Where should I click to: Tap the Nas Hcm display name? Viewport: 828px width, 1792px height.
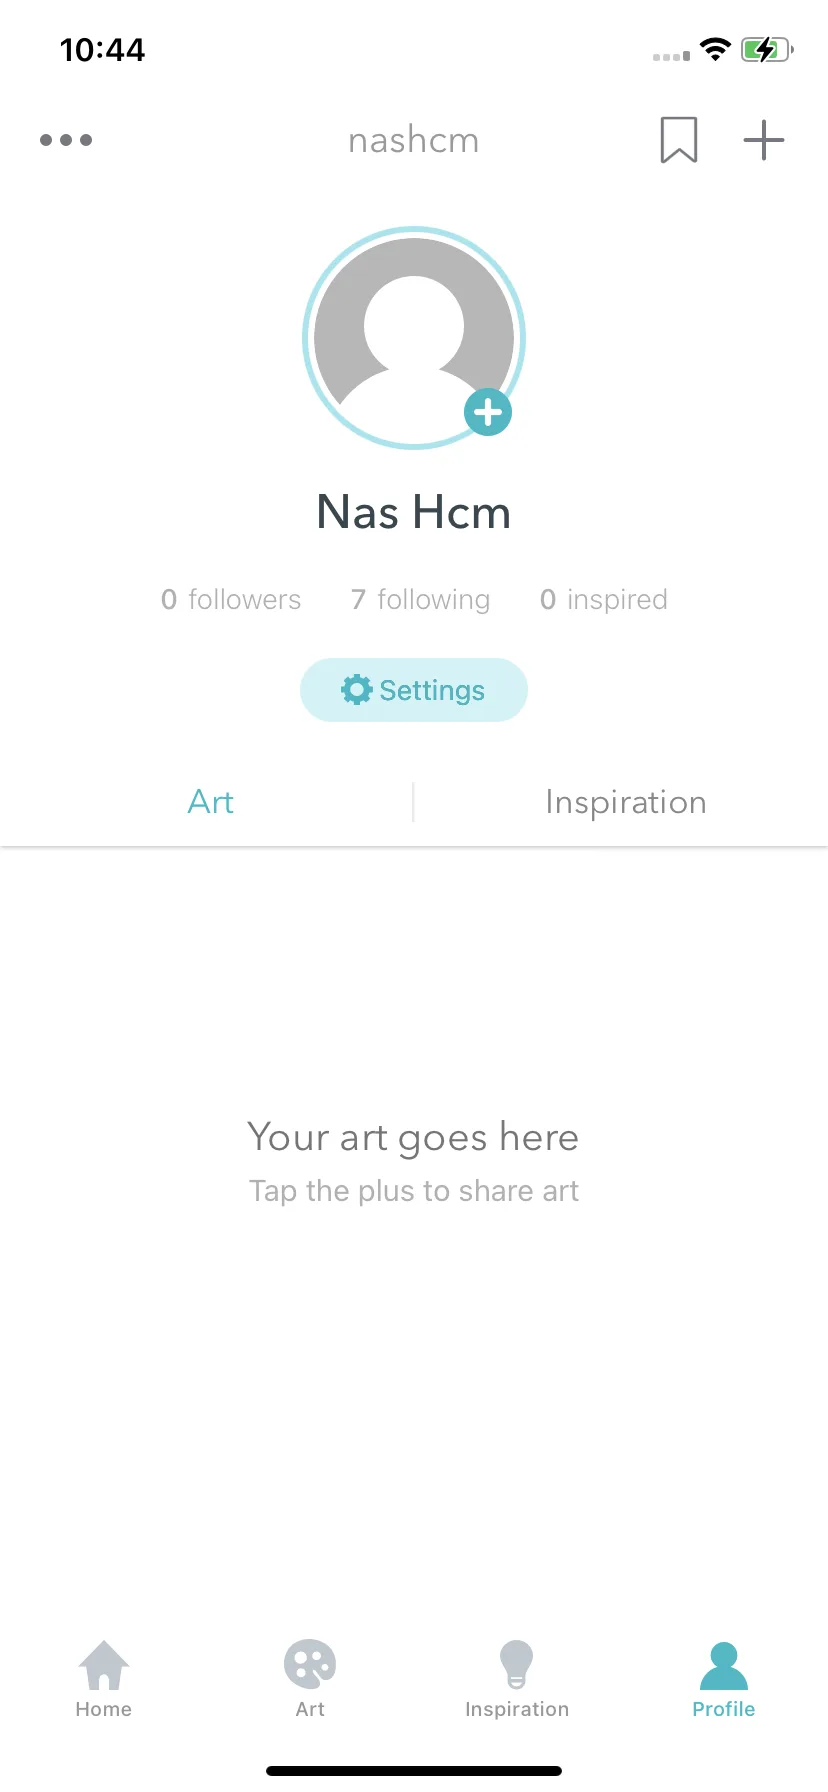tap(414, 512)
